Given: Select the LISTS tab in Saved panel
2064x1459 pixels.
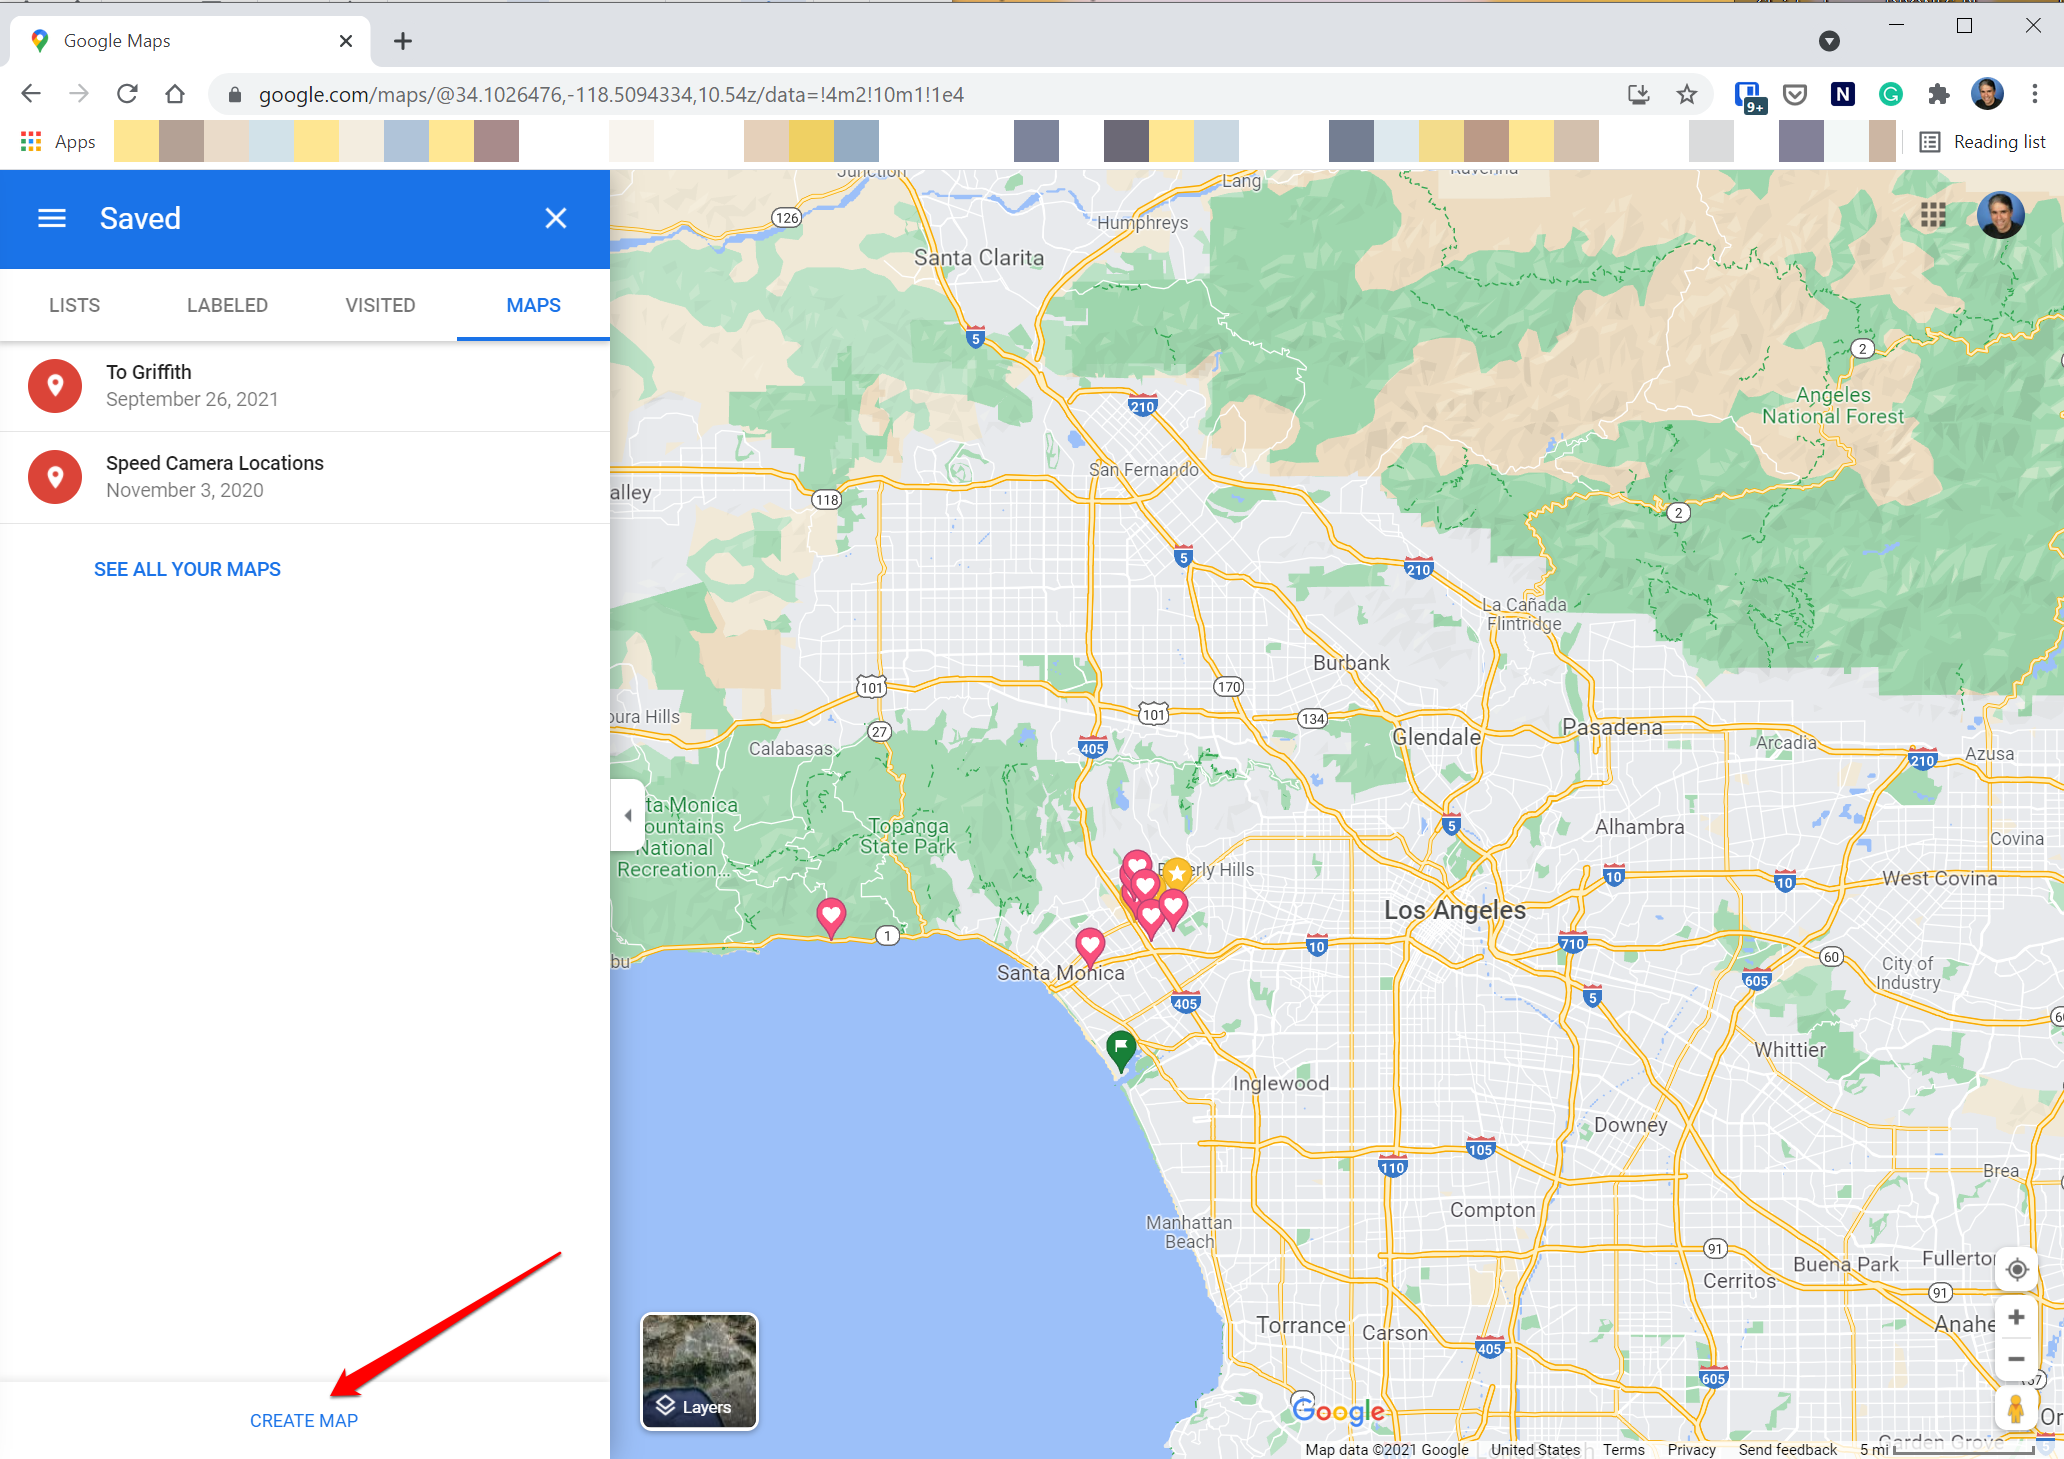Looking at the screenshot, I should [74, 305].
